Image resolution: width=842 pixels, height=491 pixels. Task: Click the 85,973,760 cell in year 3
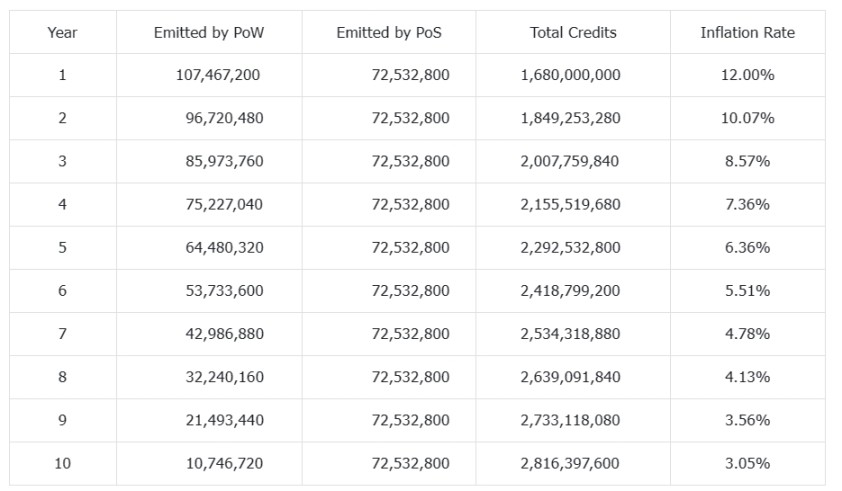(224, 161)
